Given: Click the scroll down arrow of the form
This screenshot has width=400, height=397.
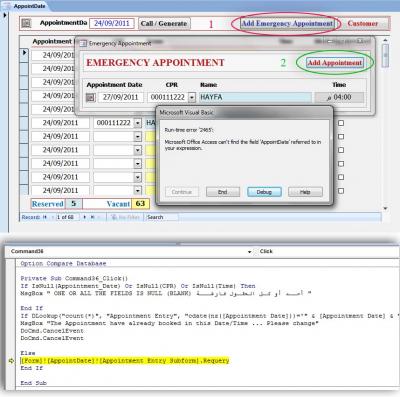Looking at the screenshot, I should 385,209.
